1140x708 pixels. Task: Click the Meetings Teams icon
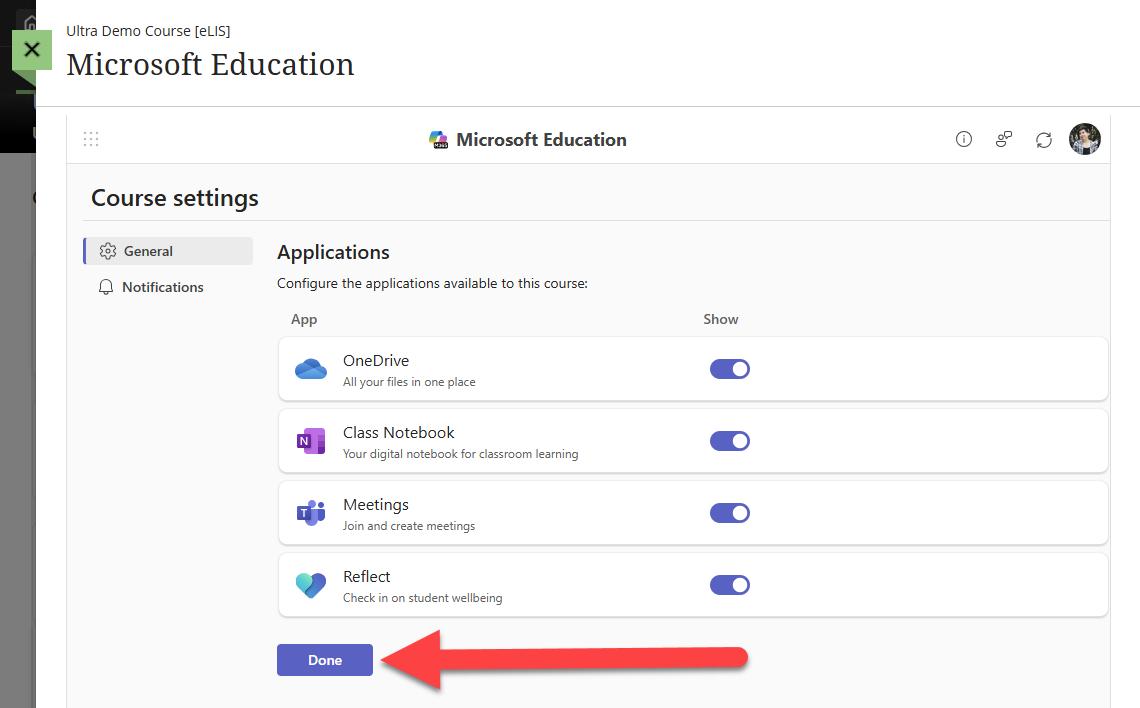(310, 513)
